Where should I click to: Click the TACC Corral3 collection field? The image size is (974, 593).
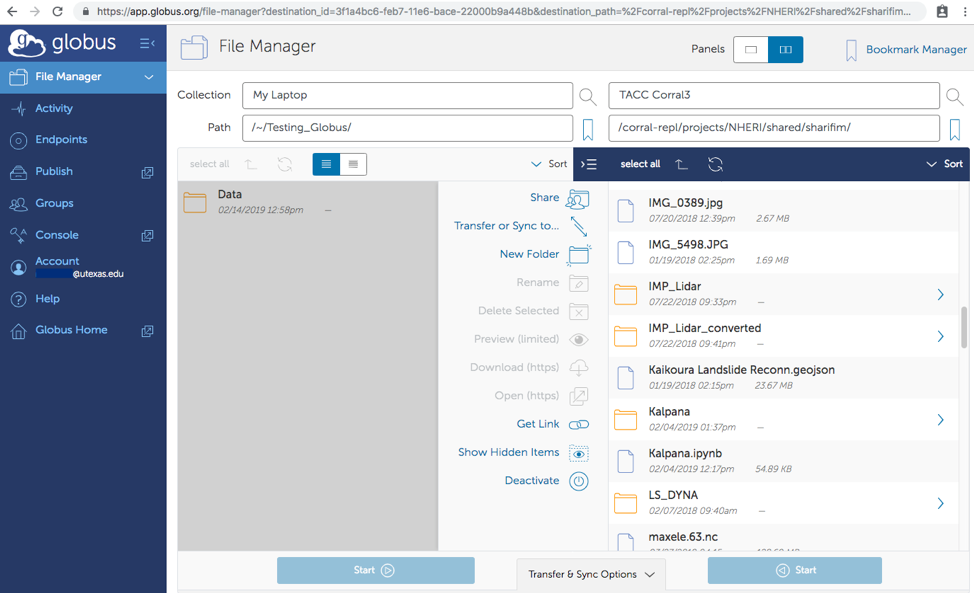tap(774, 96)
